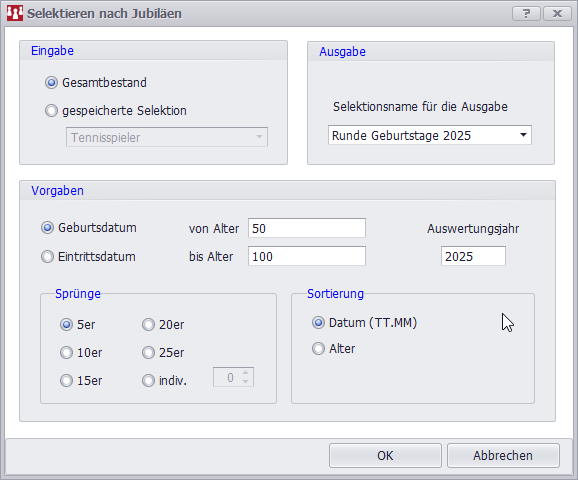Click the bis Alter input field
Screen dimensions: 578x480
click(307, 256)
